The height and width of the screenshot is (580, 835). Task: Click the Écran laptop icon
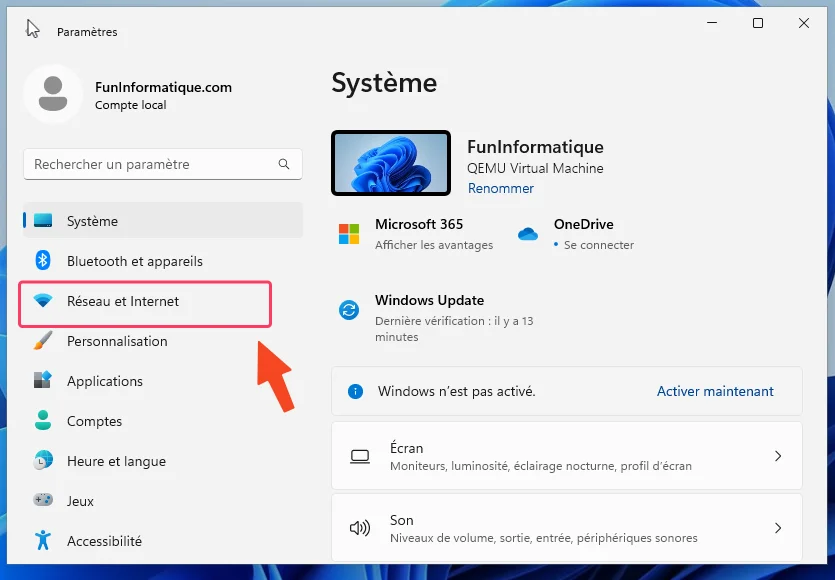point(360,456)
